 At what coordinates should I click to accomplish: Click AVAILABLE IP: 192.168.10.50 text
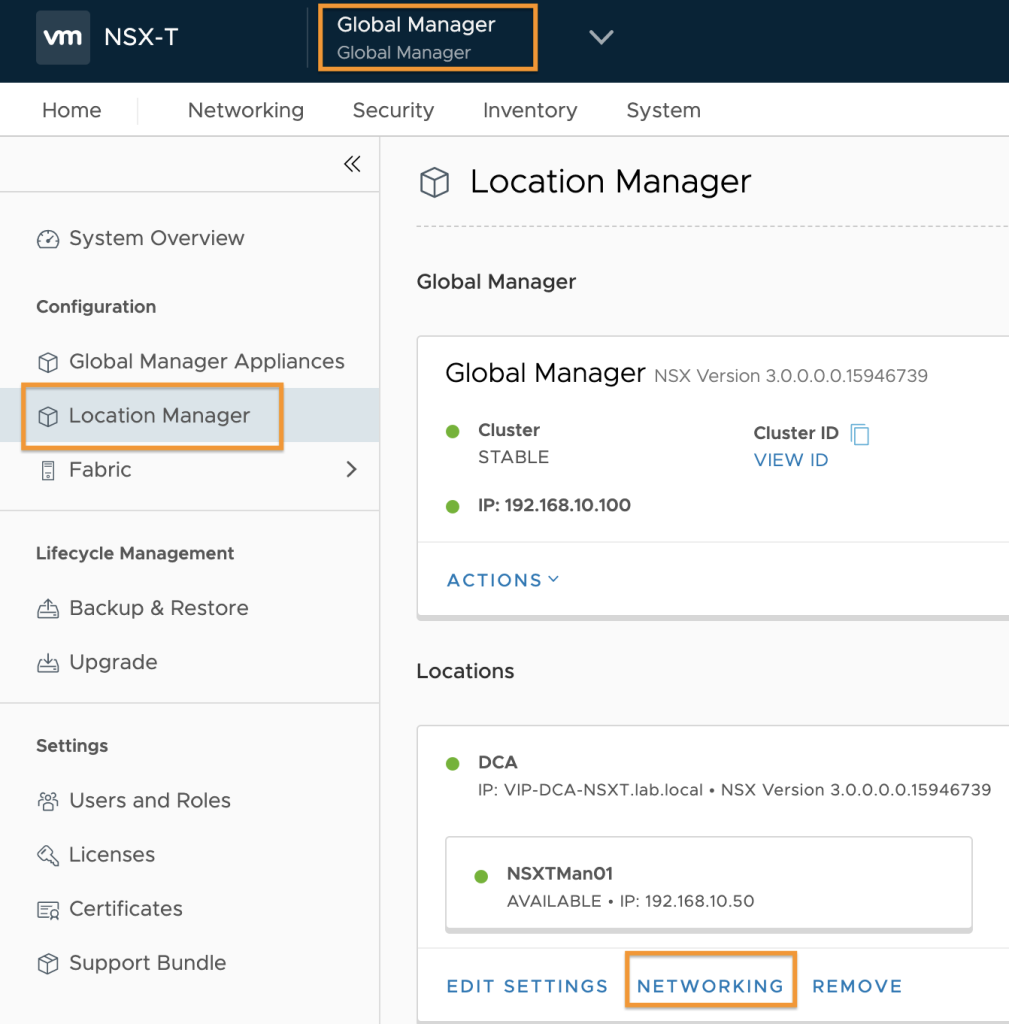[631, 902]
